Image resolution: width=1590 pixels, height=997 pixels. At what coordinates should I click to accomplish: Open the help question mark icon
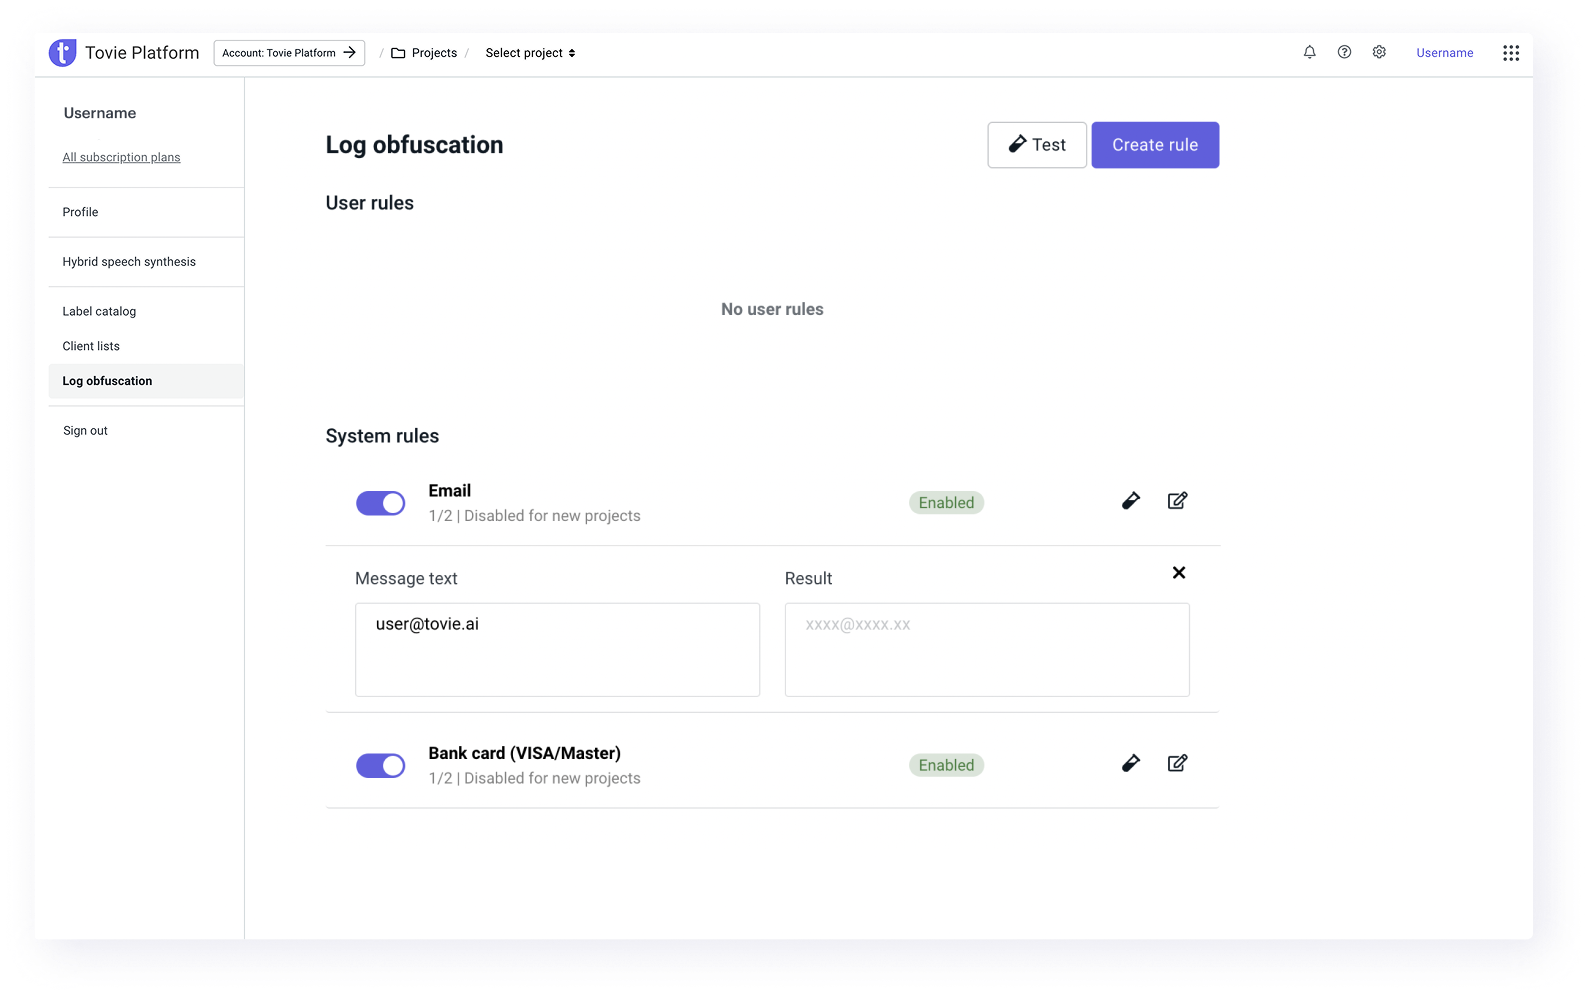(1344, 52)
